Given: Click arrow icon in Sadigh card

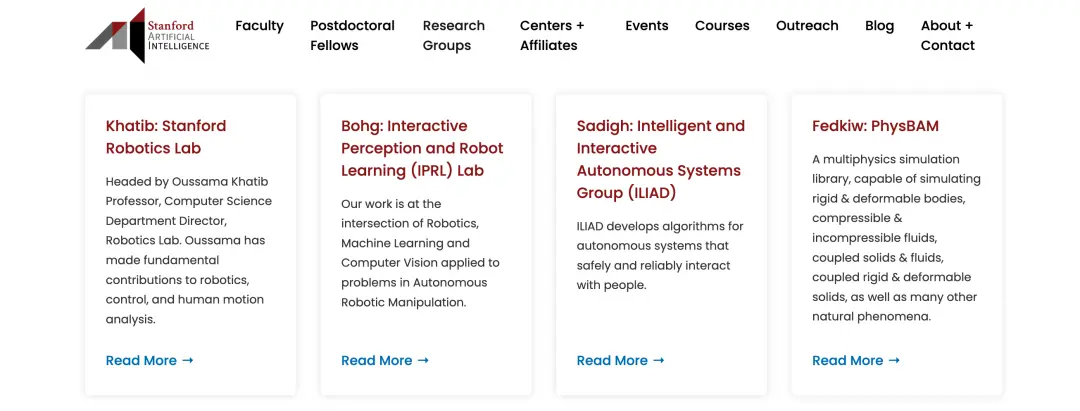Looking at the screenshot, I should point(659,360).
